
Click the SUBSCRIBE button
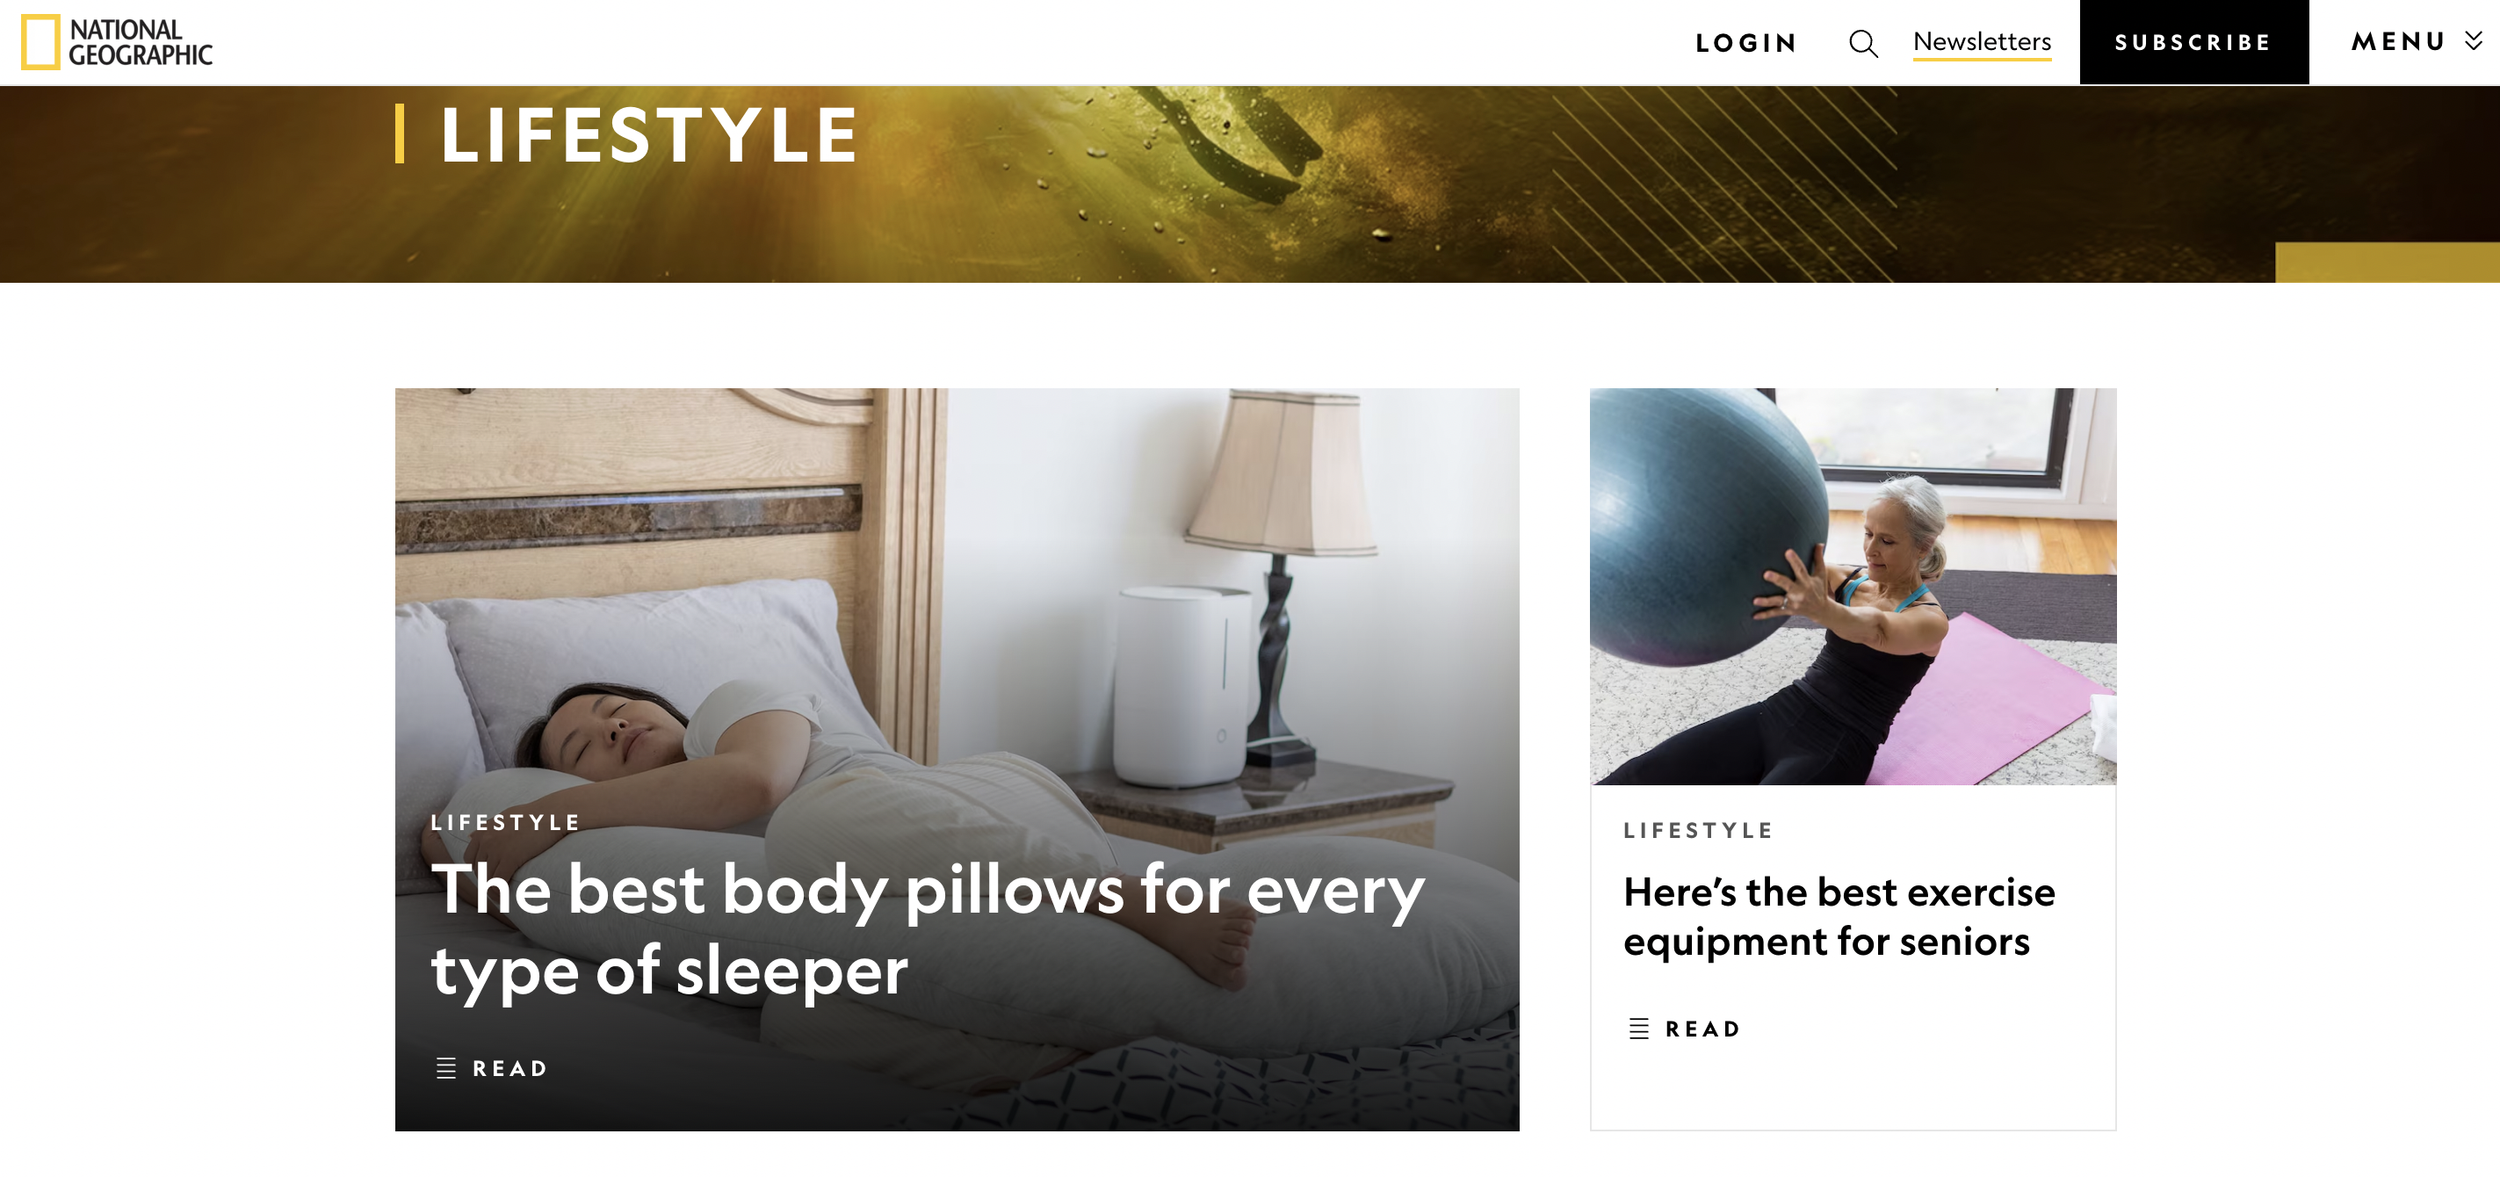pyautogui.click(x=2194, y=42)
